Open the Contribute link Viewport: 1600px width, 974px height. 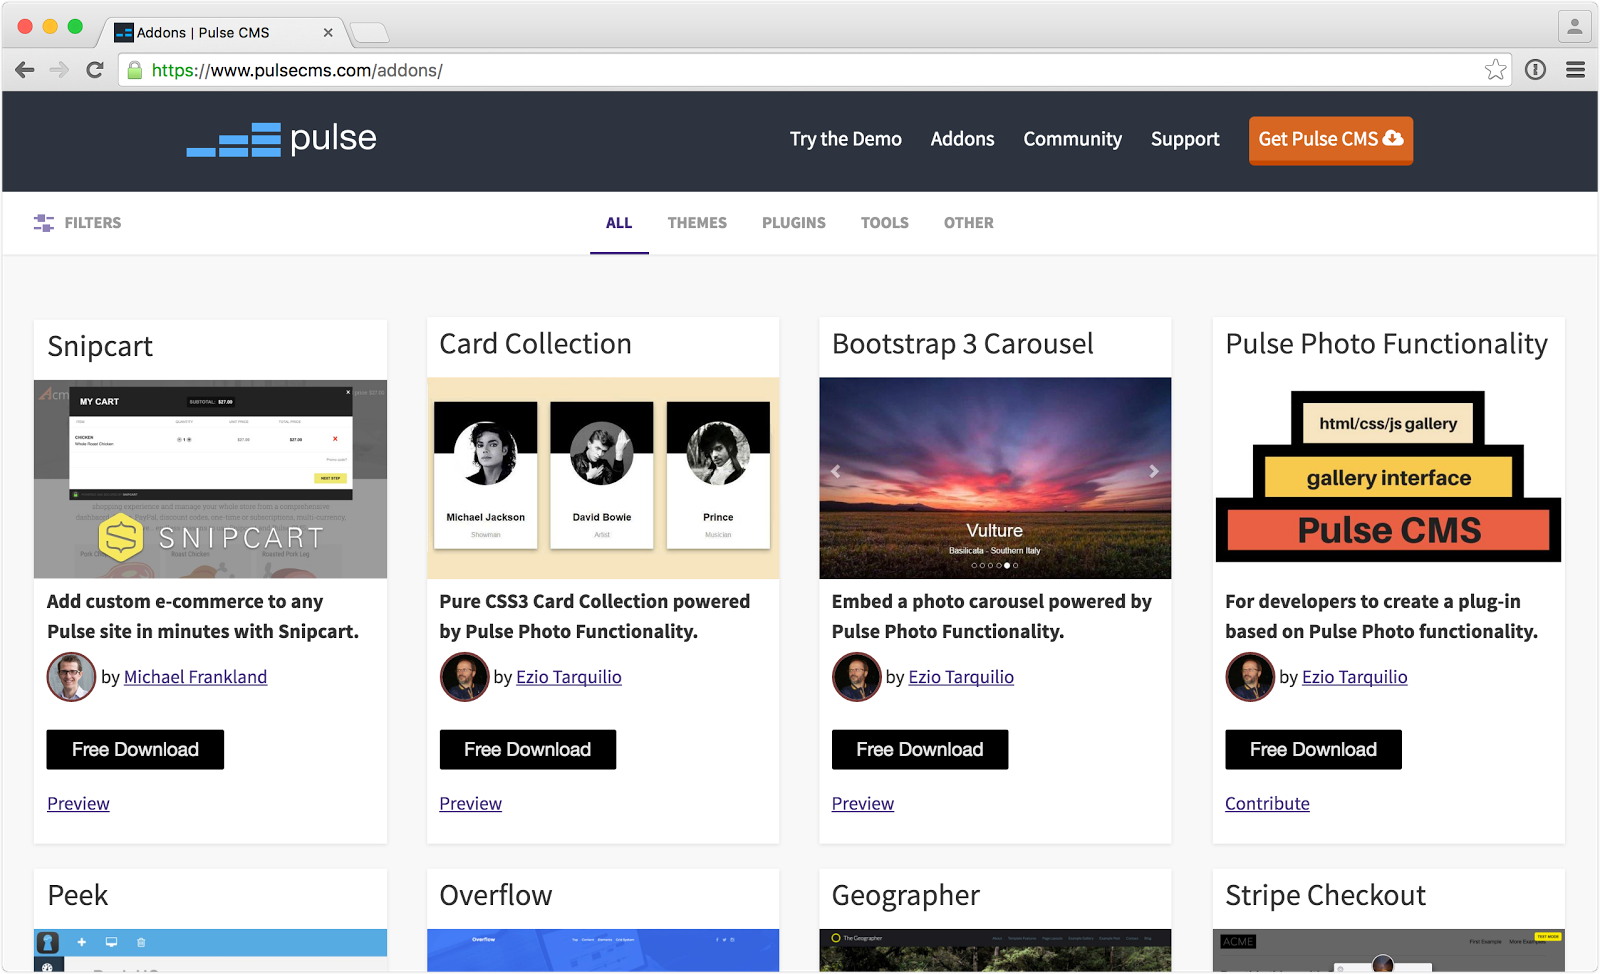click(1267, 804)
